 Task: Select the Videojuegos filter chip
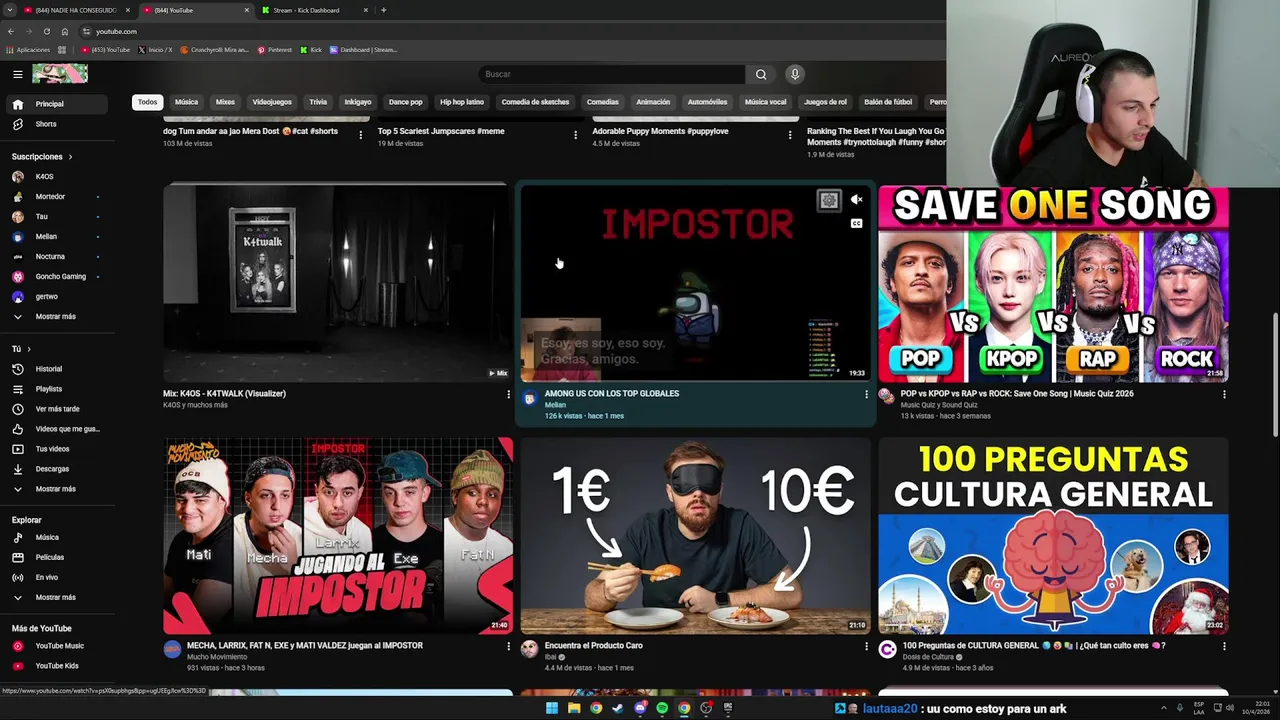click(272, 102)
